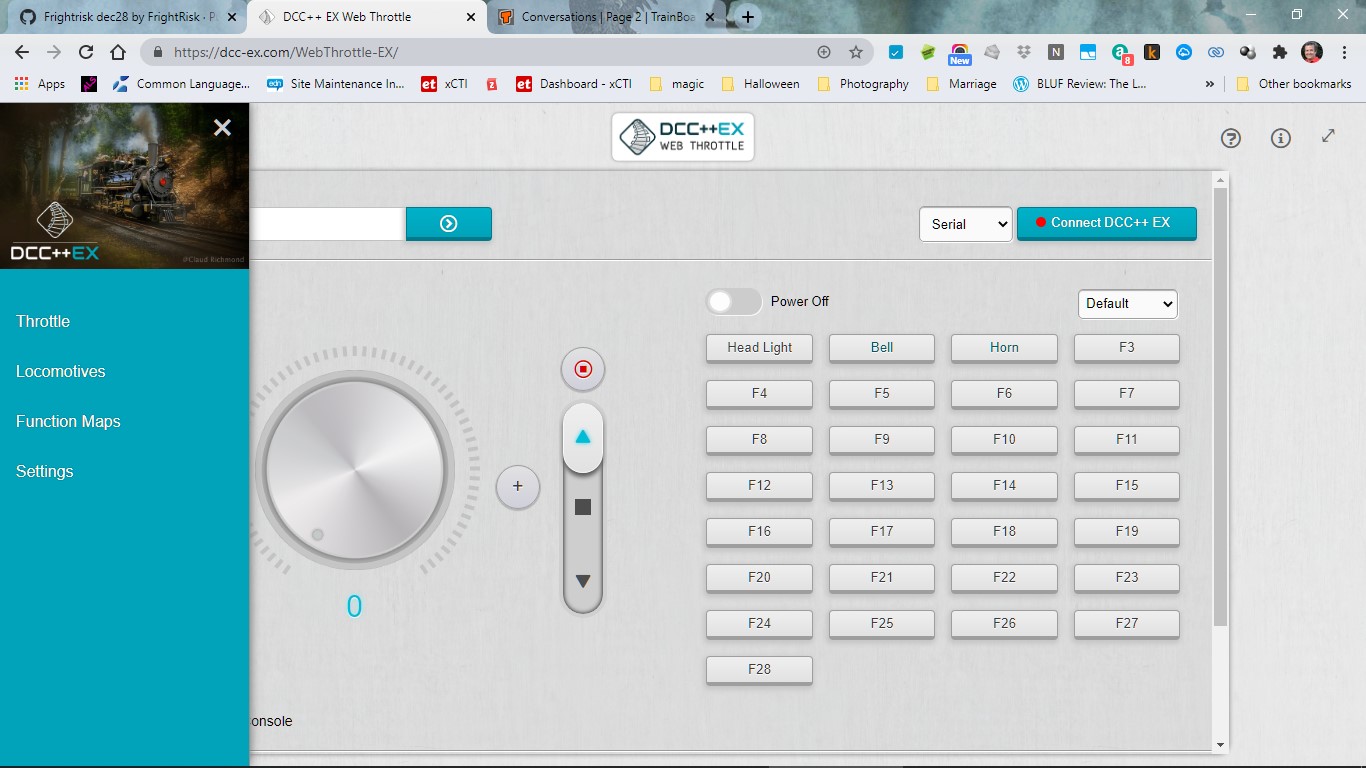Screen dimensions: 1366x768
Task: Set direction to forward with up arrow
Action: (x=583, y=437)
